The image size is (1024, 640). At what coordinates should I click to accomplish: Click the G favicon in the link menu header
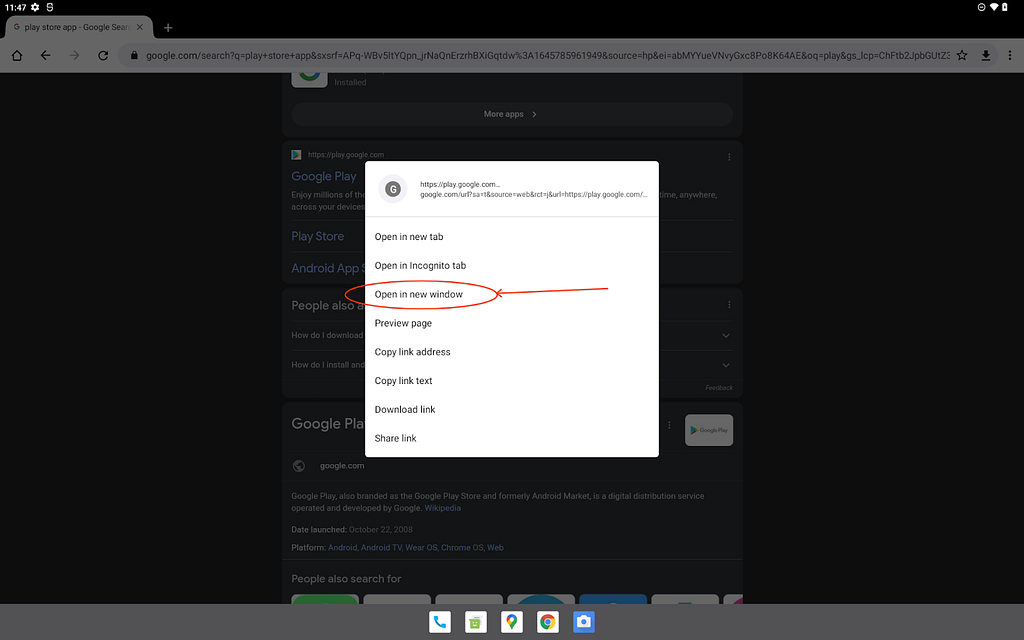(x=392, y=189)
